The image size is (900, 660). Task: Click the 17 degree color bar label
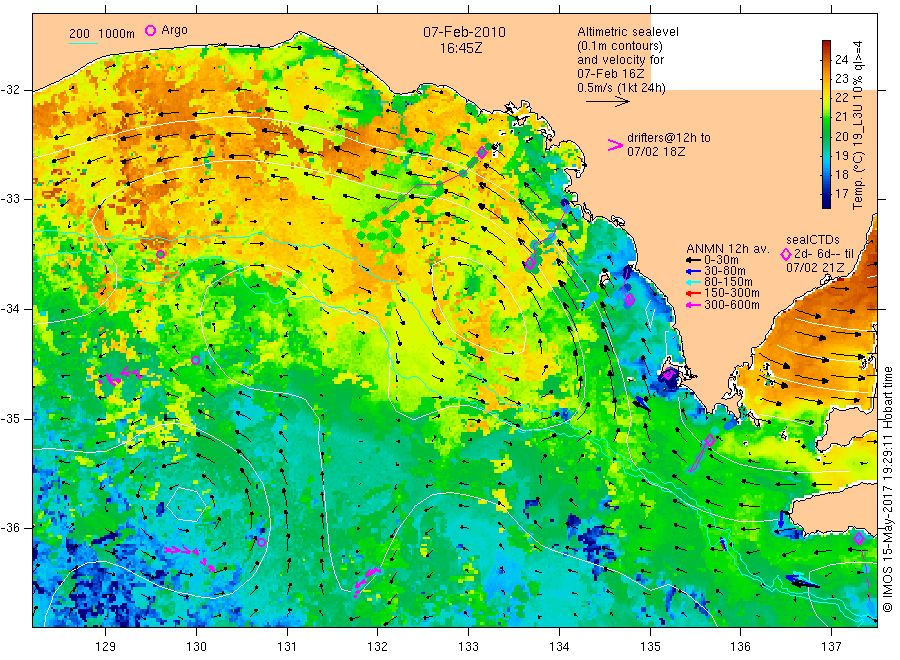pos(841,193)
